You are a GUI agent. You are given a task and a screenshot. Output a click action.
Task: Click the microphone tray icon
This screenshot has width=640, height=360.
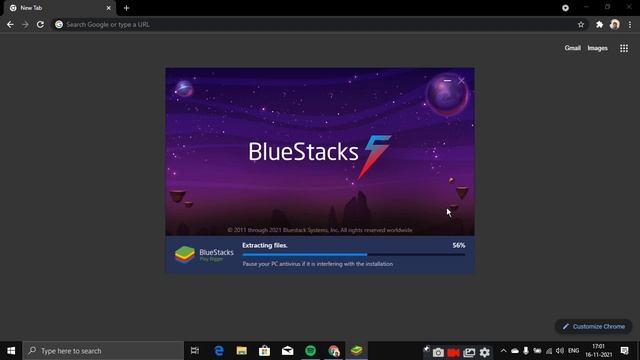526,351
